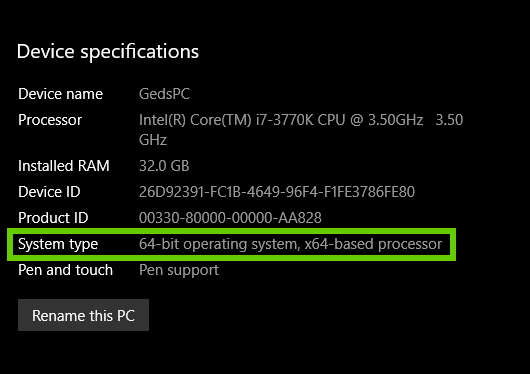530x374 pixels.
Task: Click the Installed RAM label
Action: (x=64, y=166)
